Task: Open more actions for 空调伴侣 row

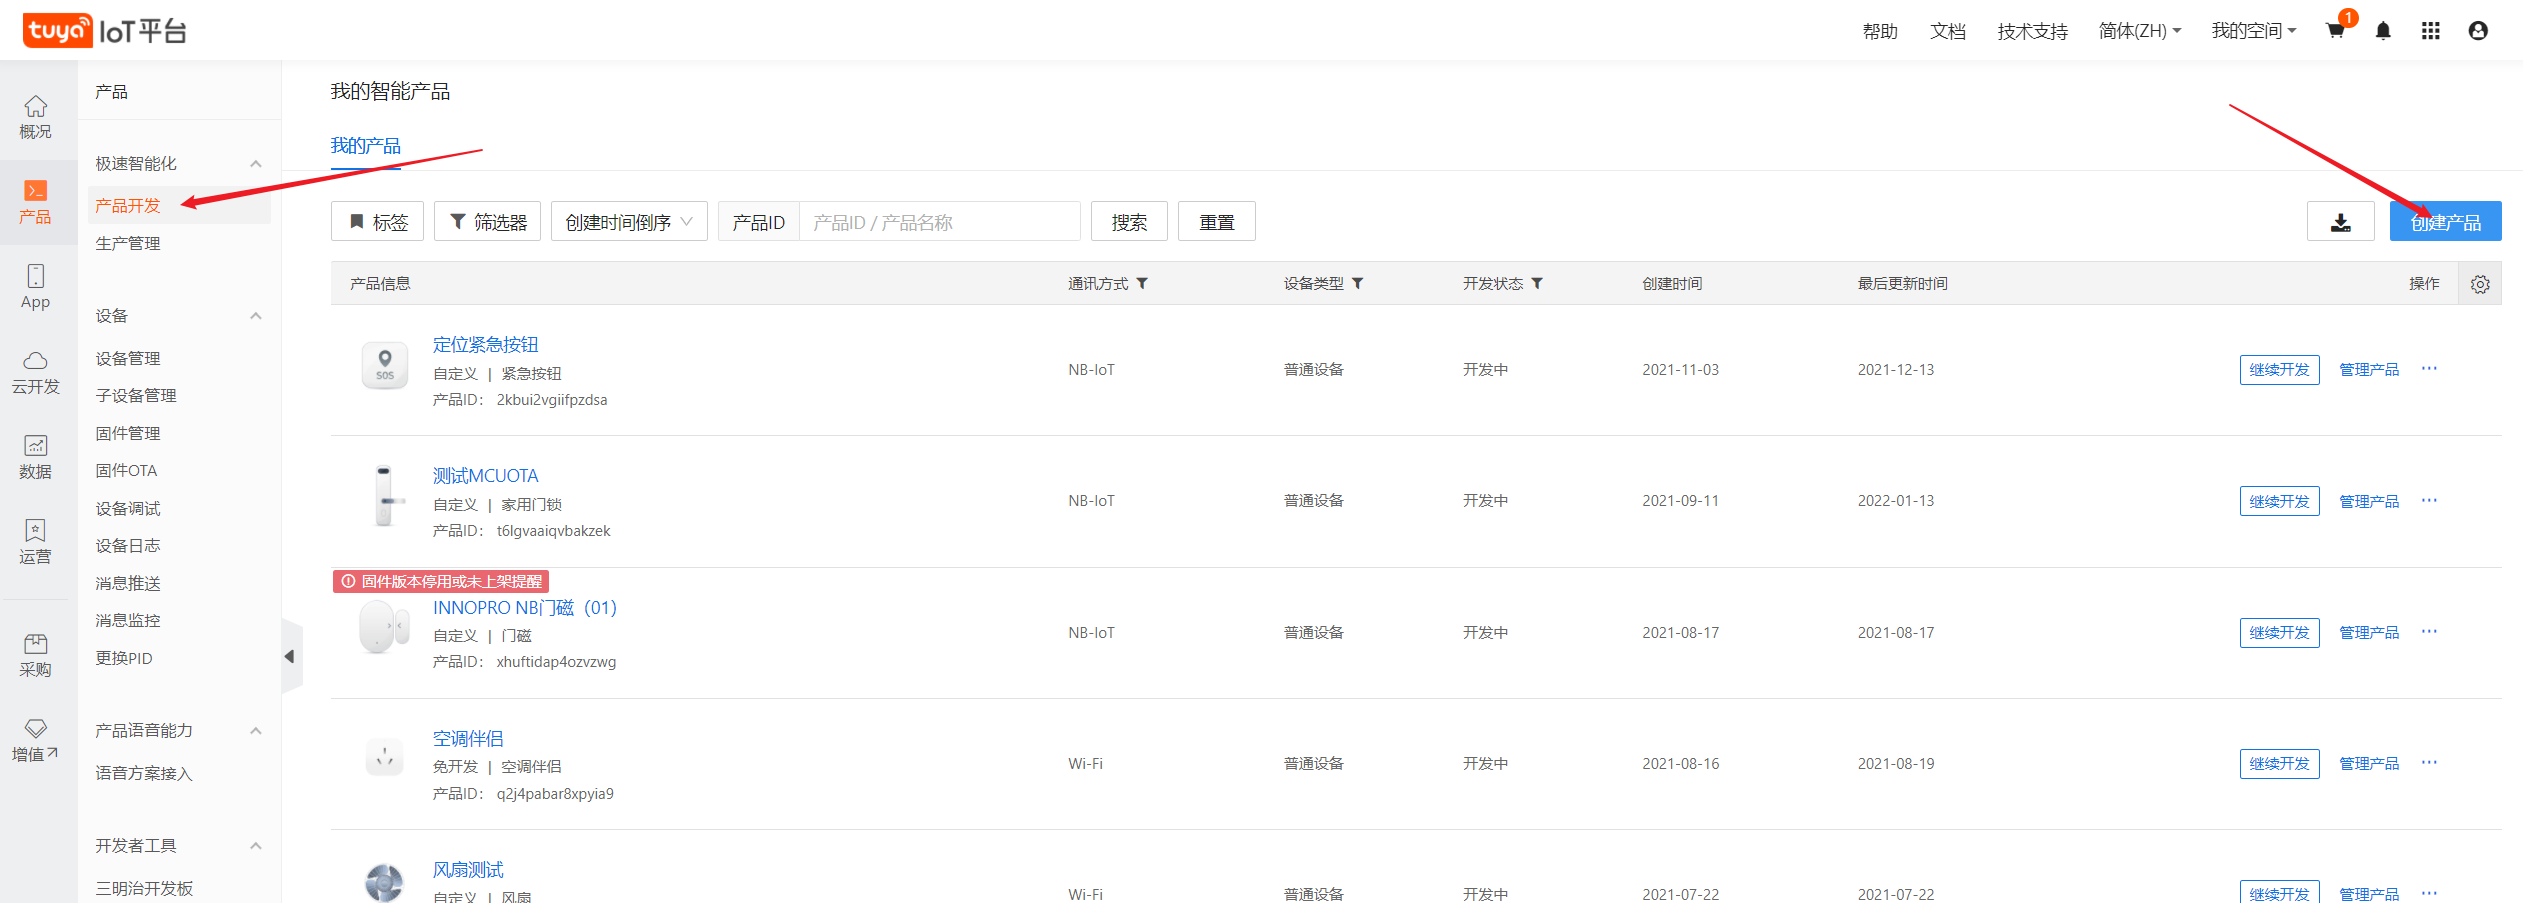Action: point(2429,762)
